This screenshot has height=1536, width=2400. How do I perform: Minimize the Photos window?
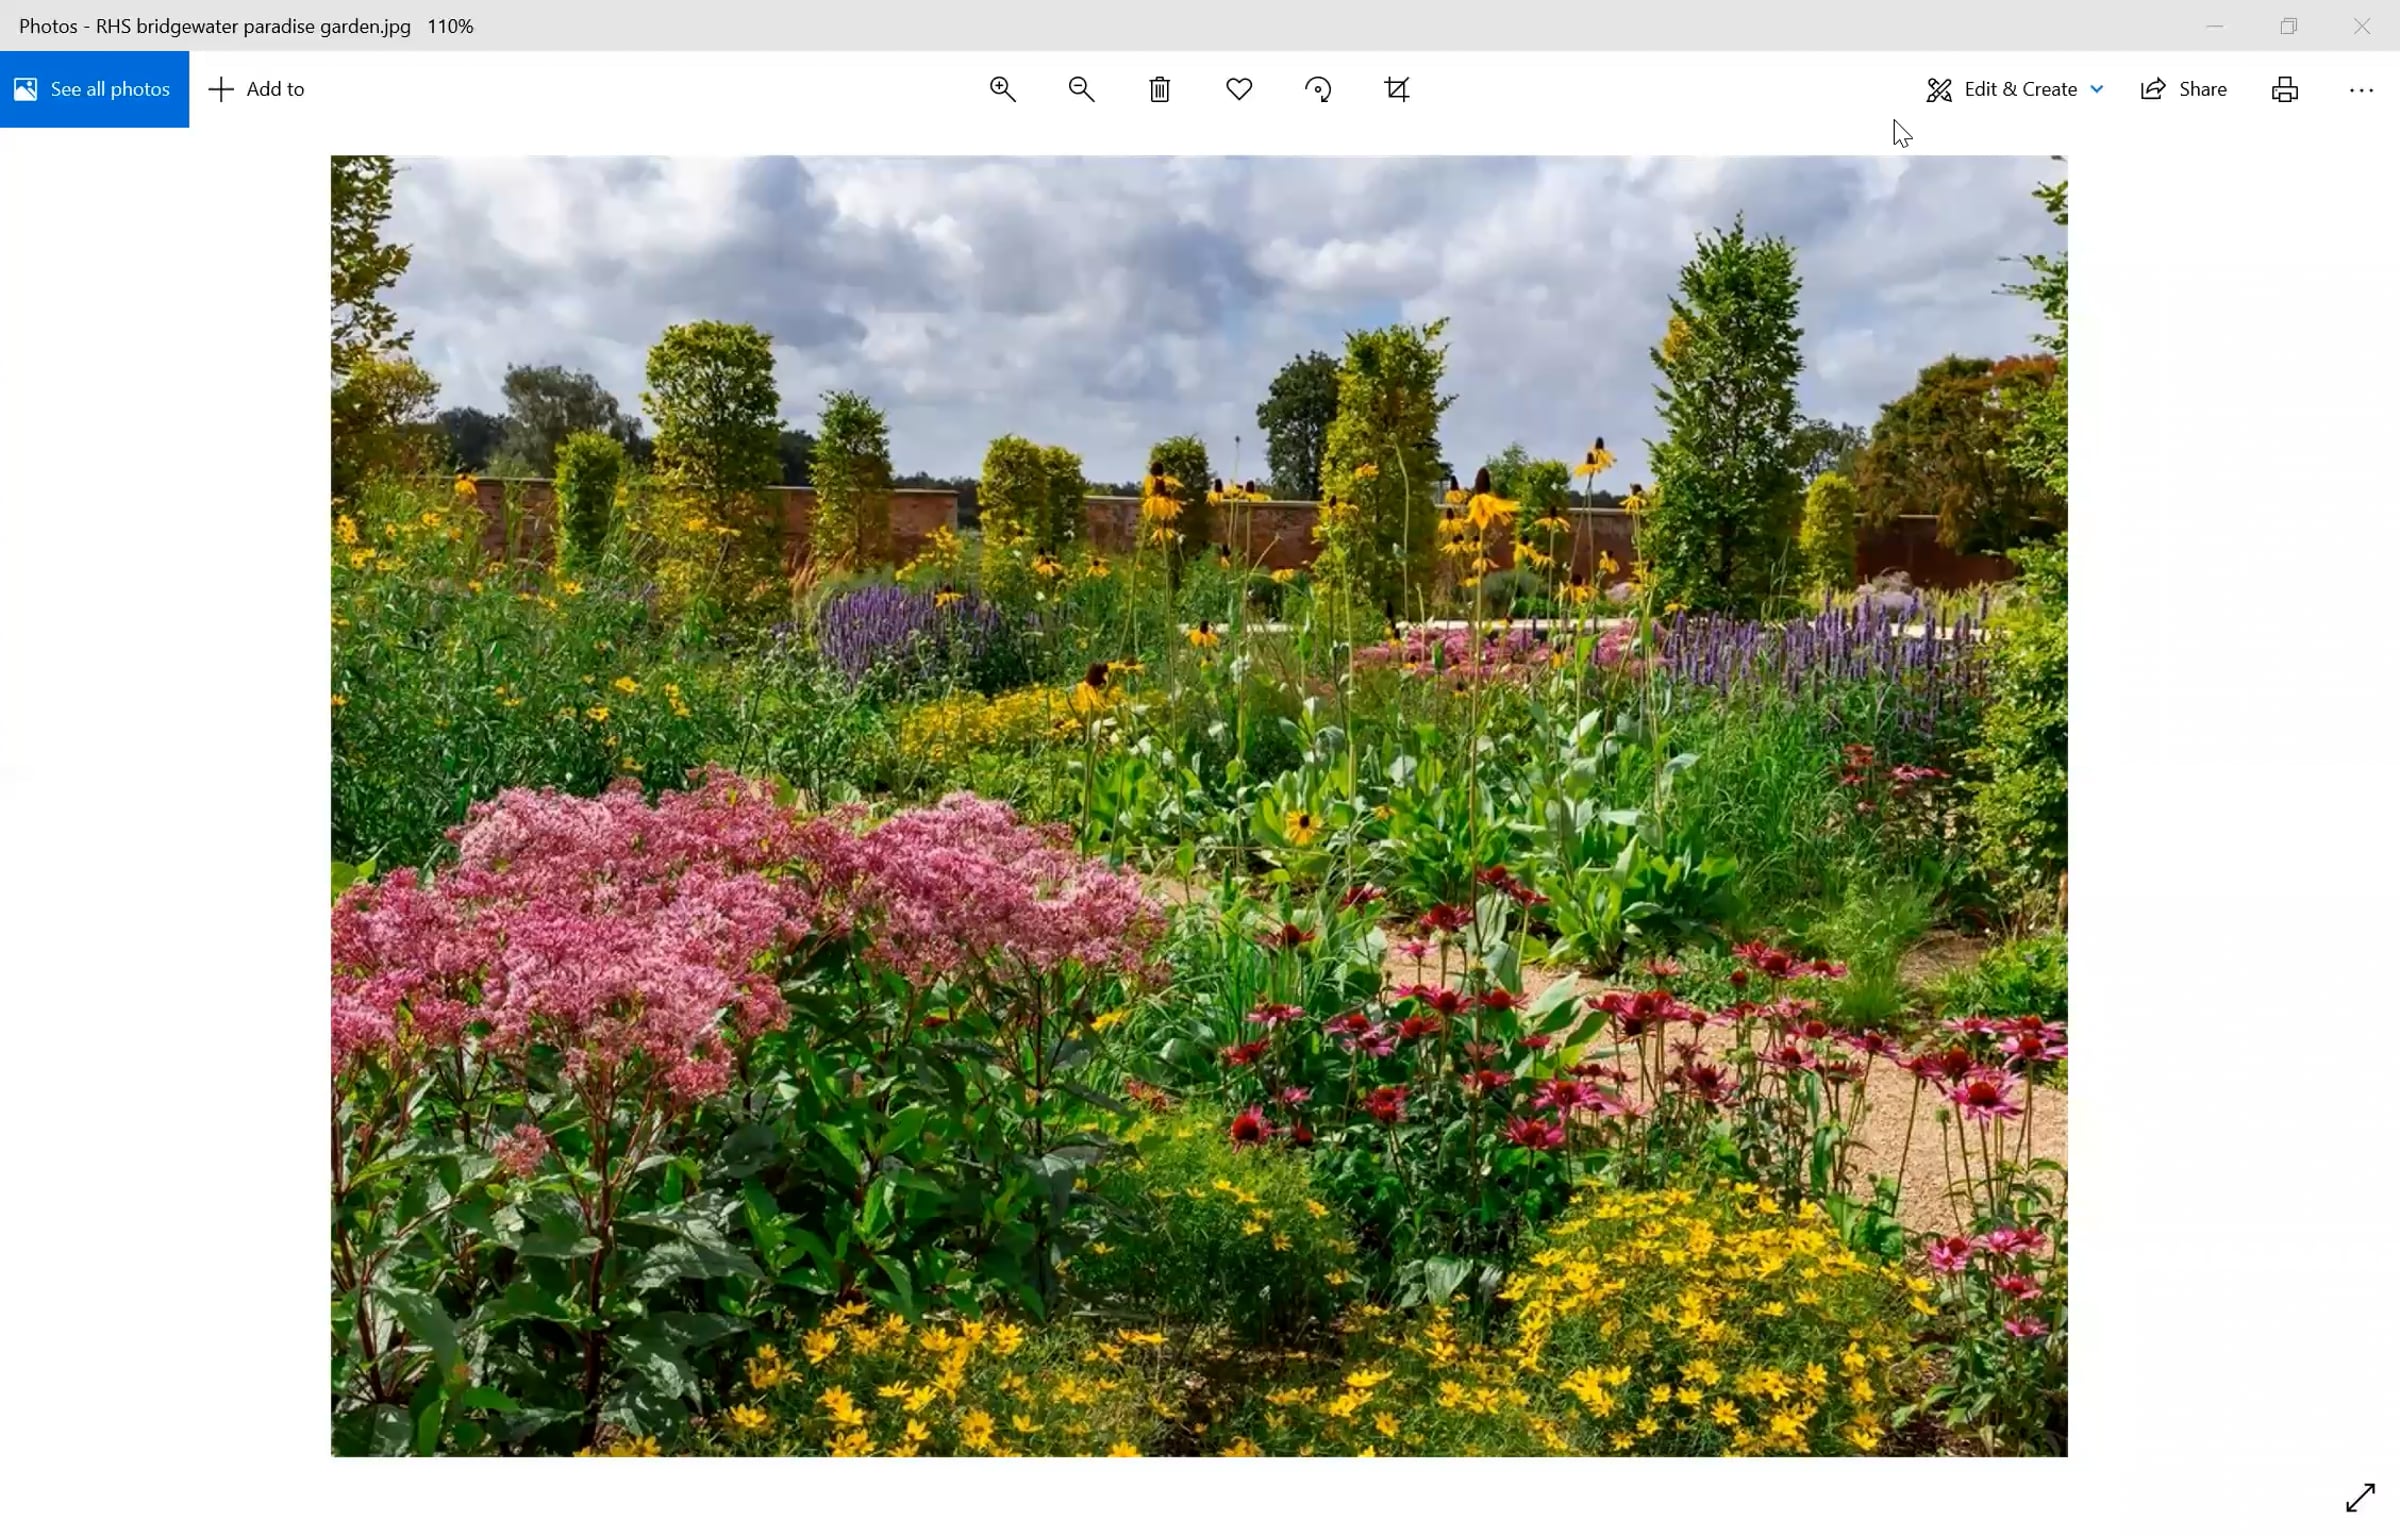pyautogui.click(x=2214, y=26)
